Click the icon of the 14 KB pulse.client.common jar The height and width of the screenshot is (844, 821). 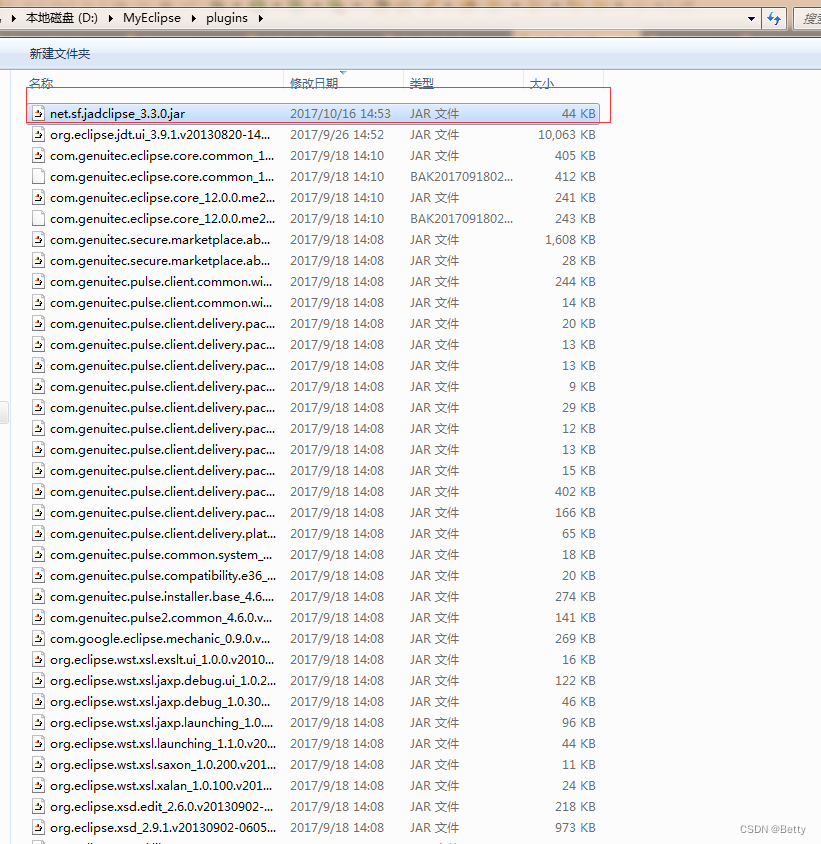tap(38, 303)
